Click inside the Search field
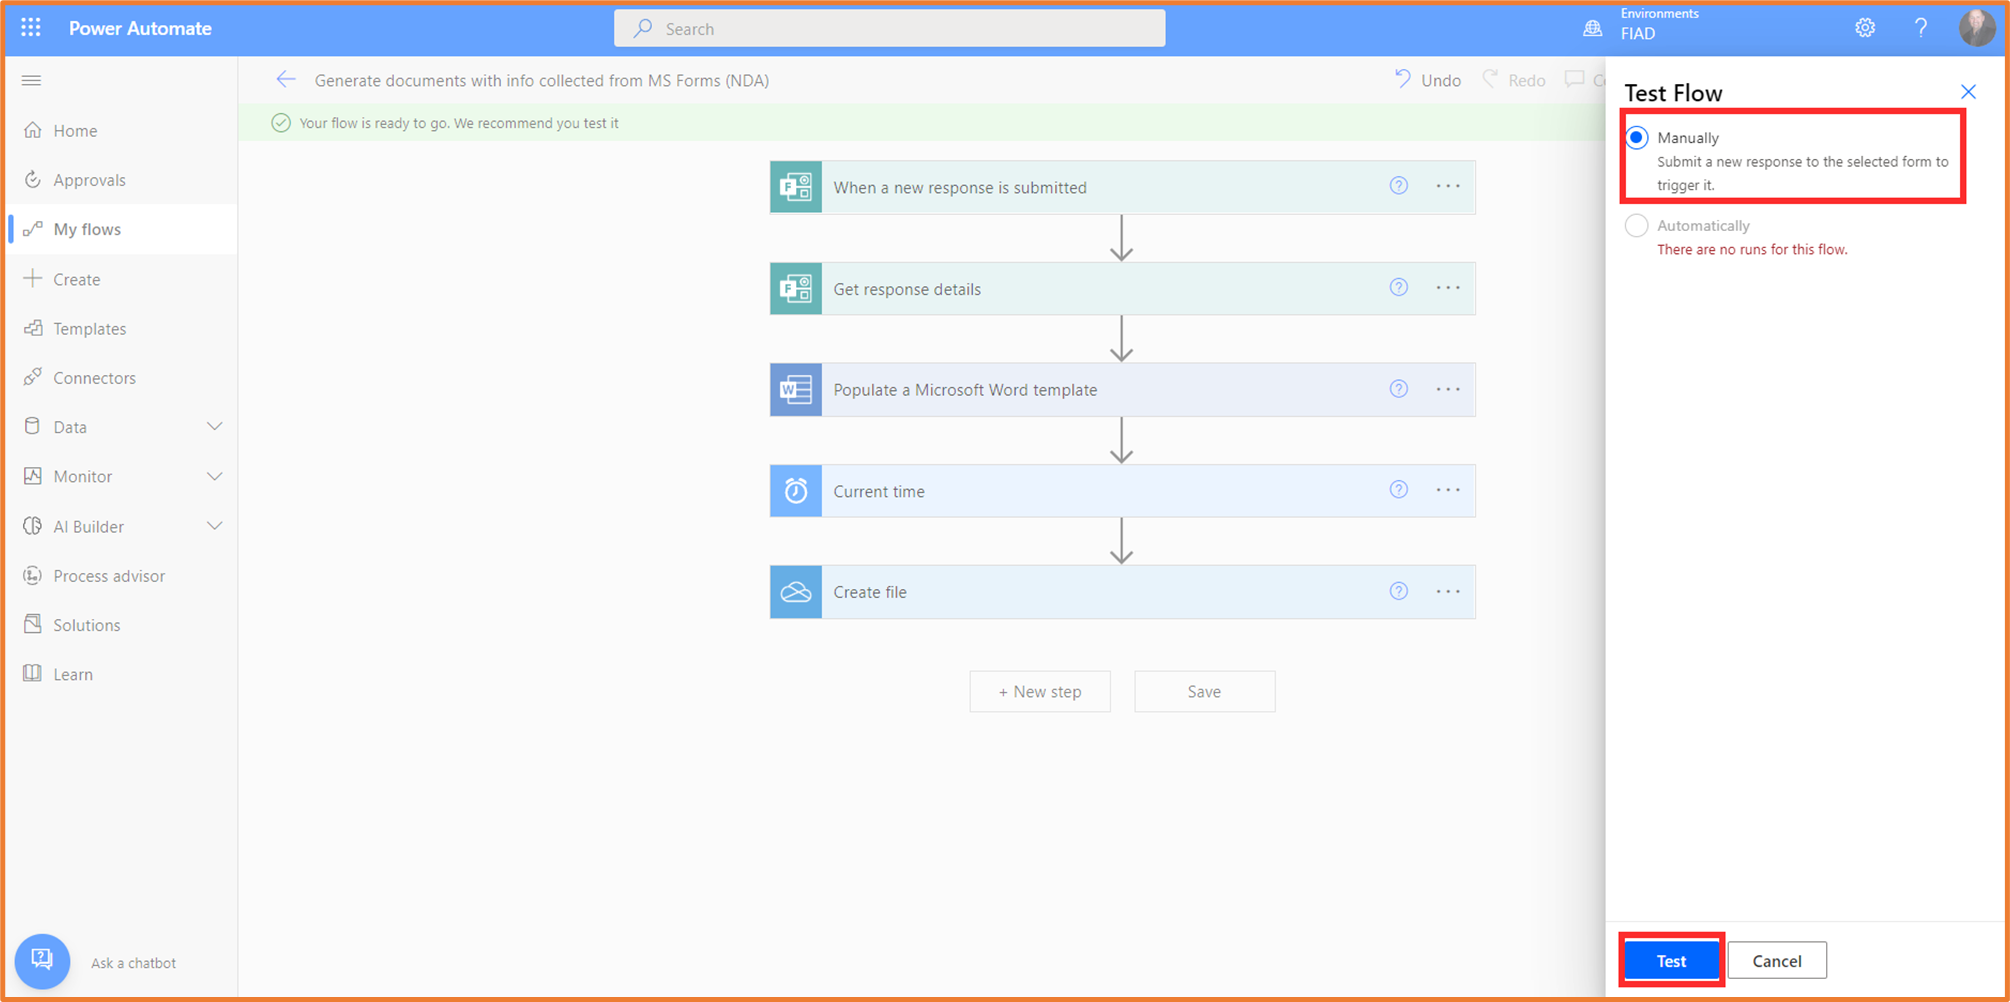 pos(888,28)
